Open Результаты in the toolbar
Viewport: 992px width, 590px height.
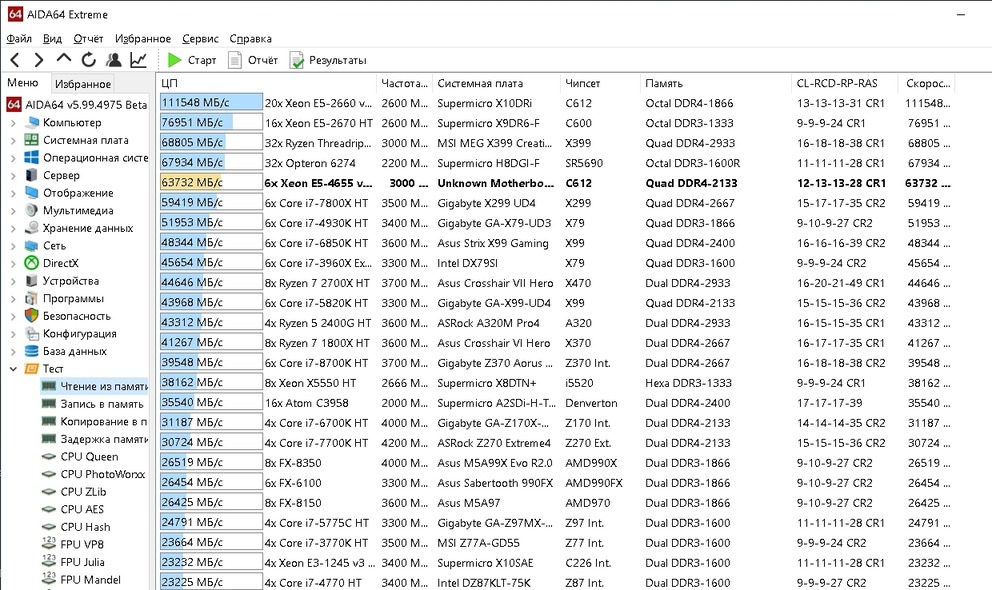pyautogui.click(x=328, y=60)
